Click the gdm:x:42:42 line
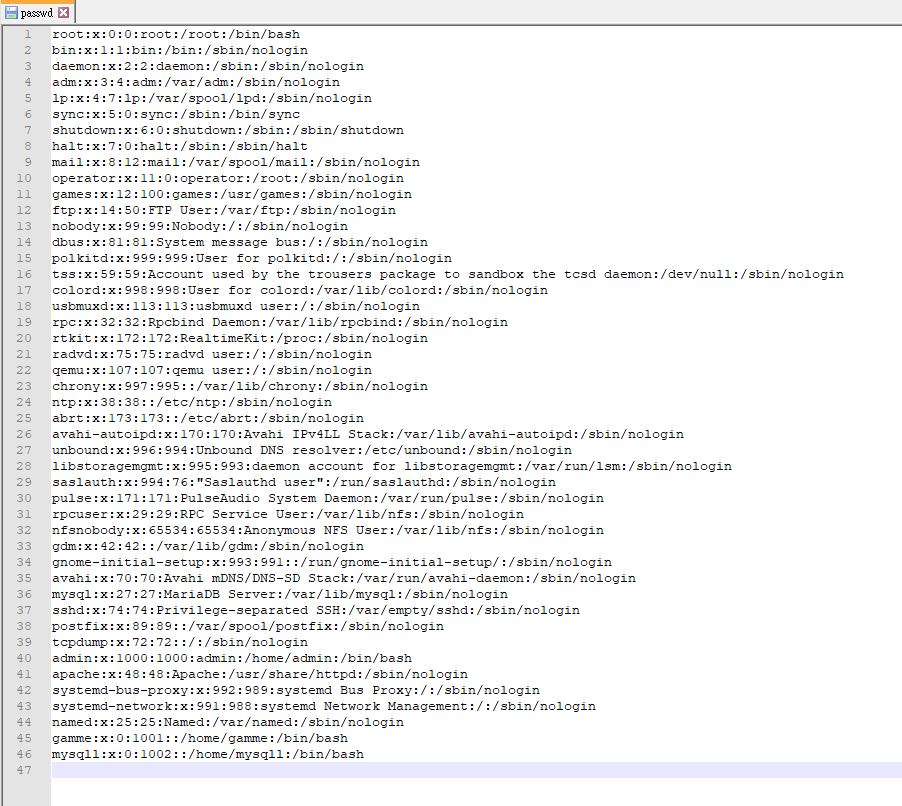The width and height of the screenshot is (902, 806). (208, 547)
